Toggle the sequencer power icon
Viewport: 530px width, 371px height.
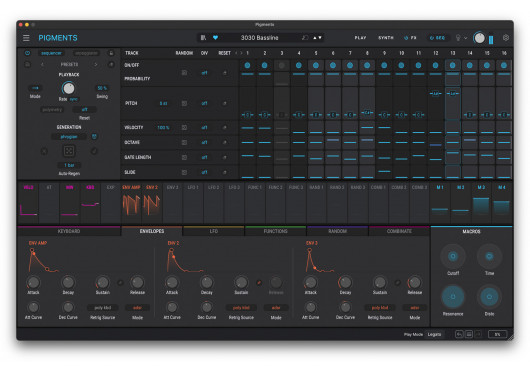[x=27, y=53]
